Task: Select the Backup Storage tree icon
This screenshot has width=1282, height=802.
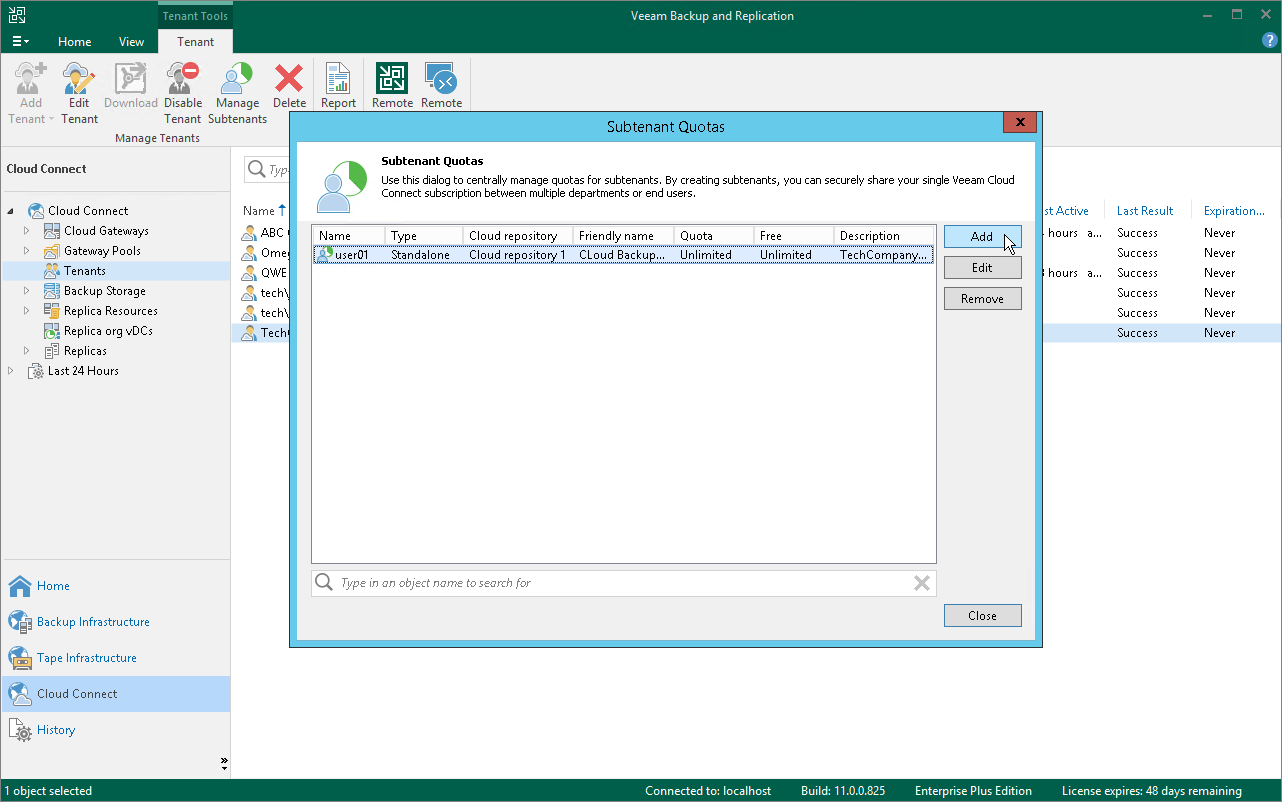Action: tap(52, 291)
